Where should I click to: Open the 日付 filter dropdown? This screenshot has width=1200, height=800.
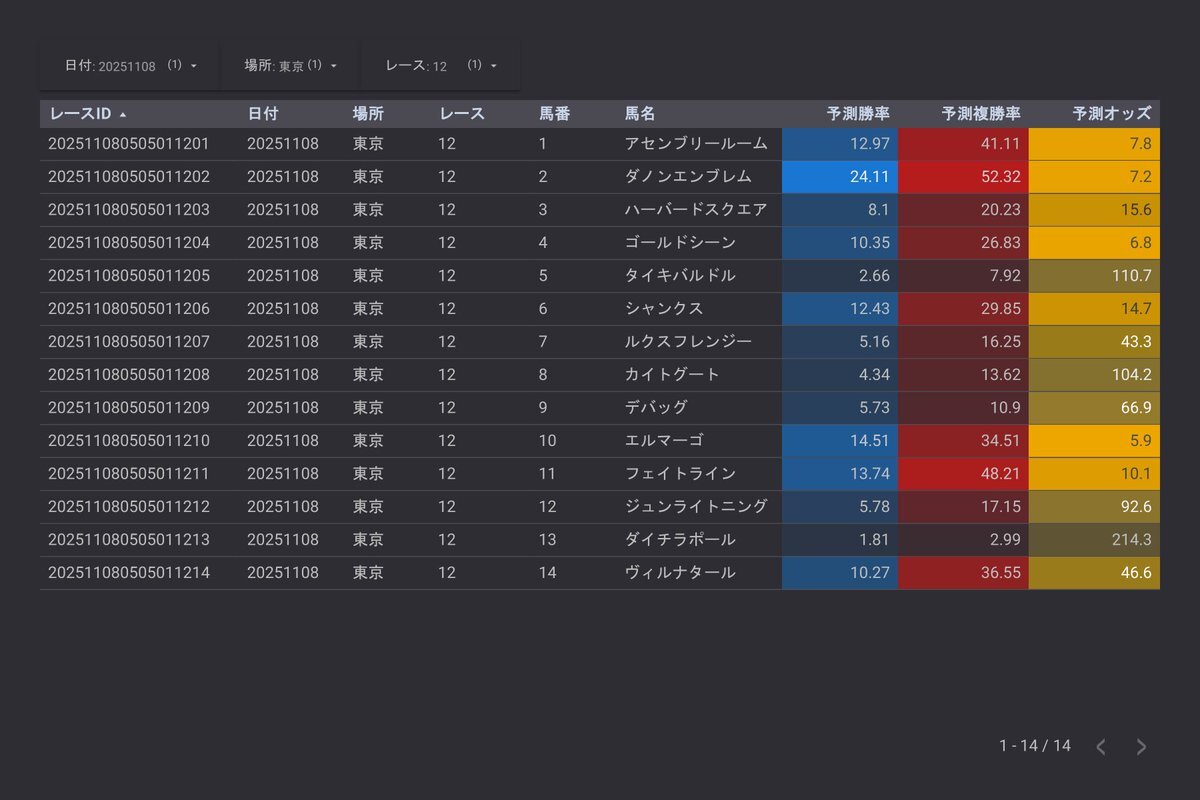[x=130, y=65]
